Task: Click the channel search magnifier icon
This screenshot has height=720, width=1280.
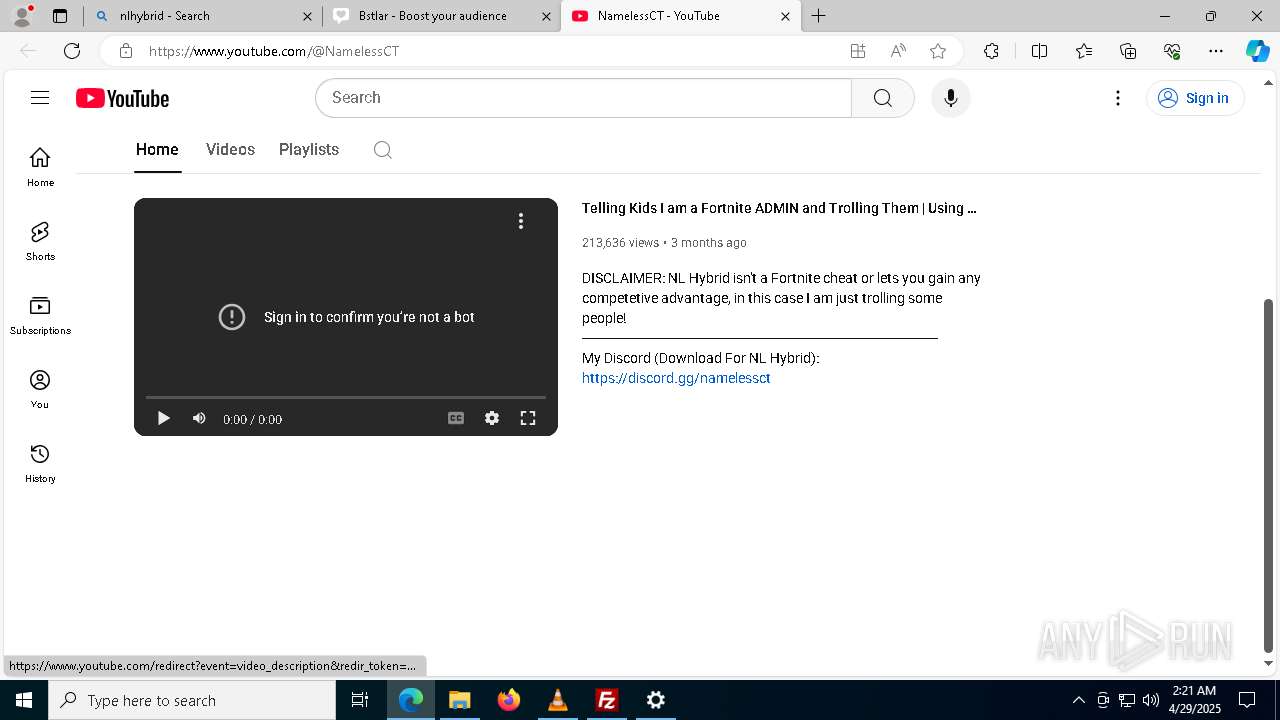Action: 382,150
